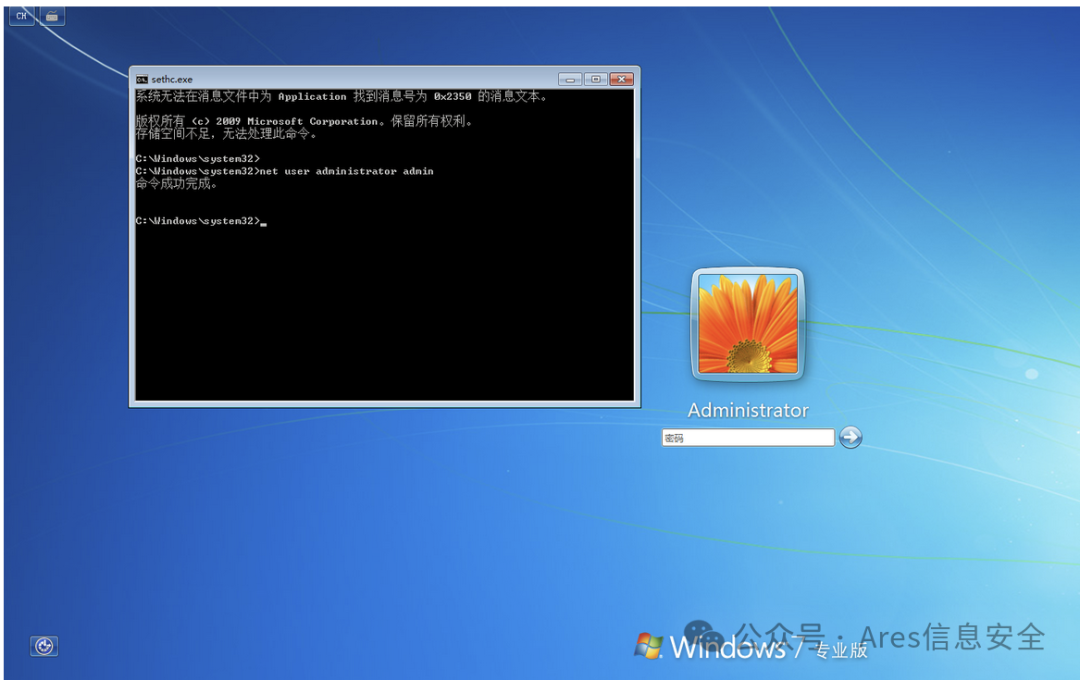Close the sethc.exe console window

tap(621, 79)
